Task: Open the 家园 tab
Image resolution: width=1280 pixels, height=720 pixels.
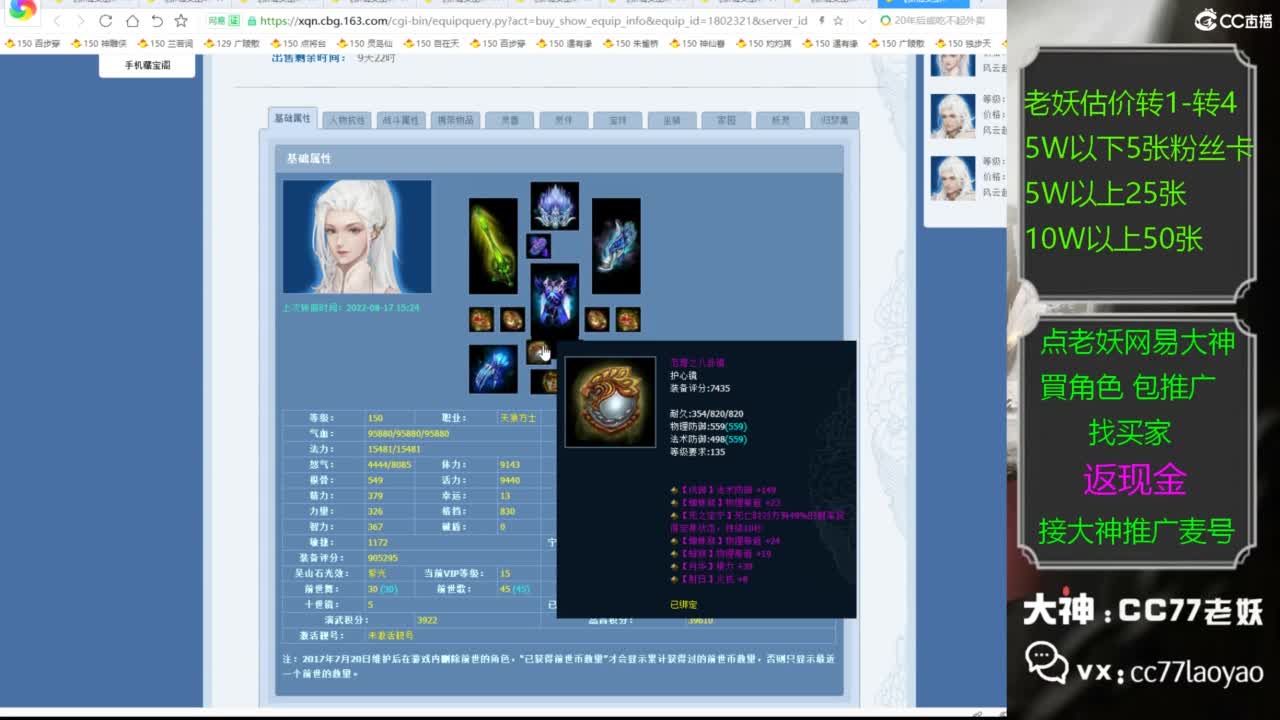Action: tap(726, 120)
